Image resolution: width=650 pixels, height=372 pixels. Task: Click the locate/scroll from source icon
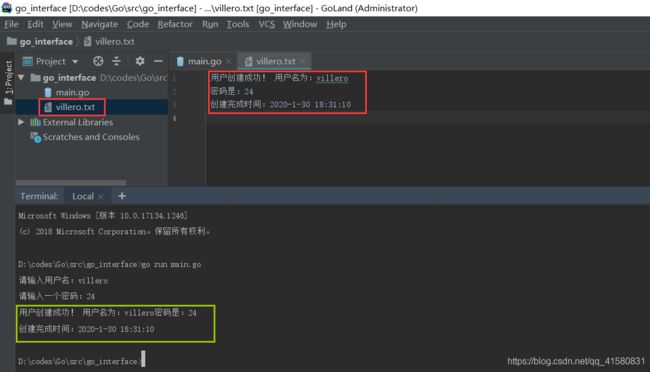(98, 61)
